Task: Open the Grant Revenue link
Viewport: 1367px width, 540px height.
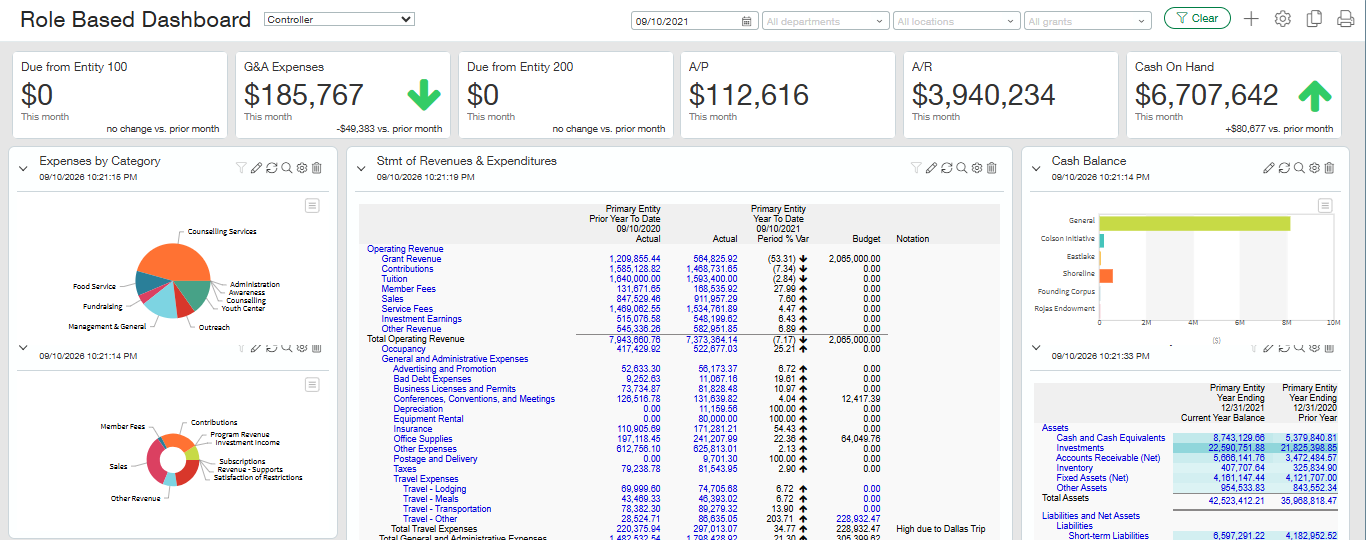Action: click(411, 259)
